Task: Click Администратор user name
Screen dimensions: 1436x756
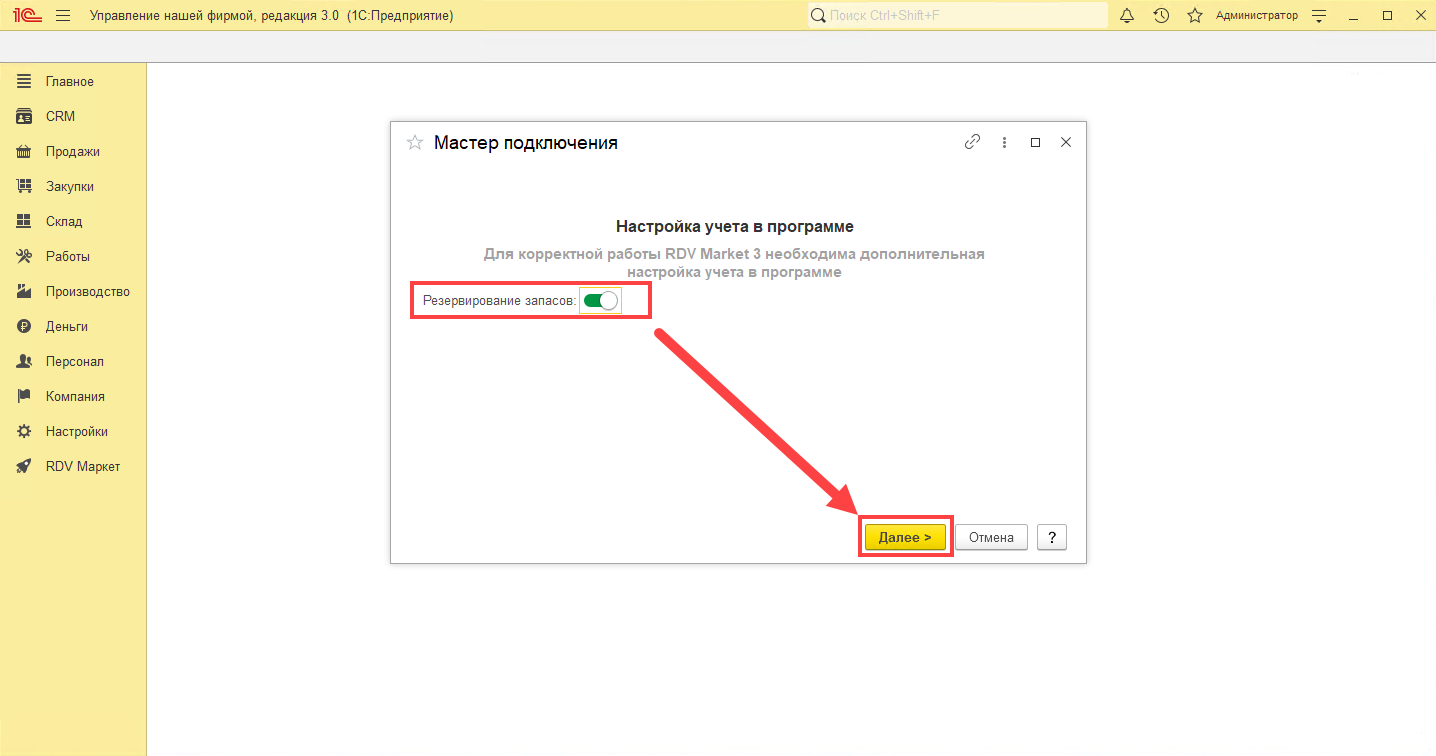Action: coord(1257,16)
